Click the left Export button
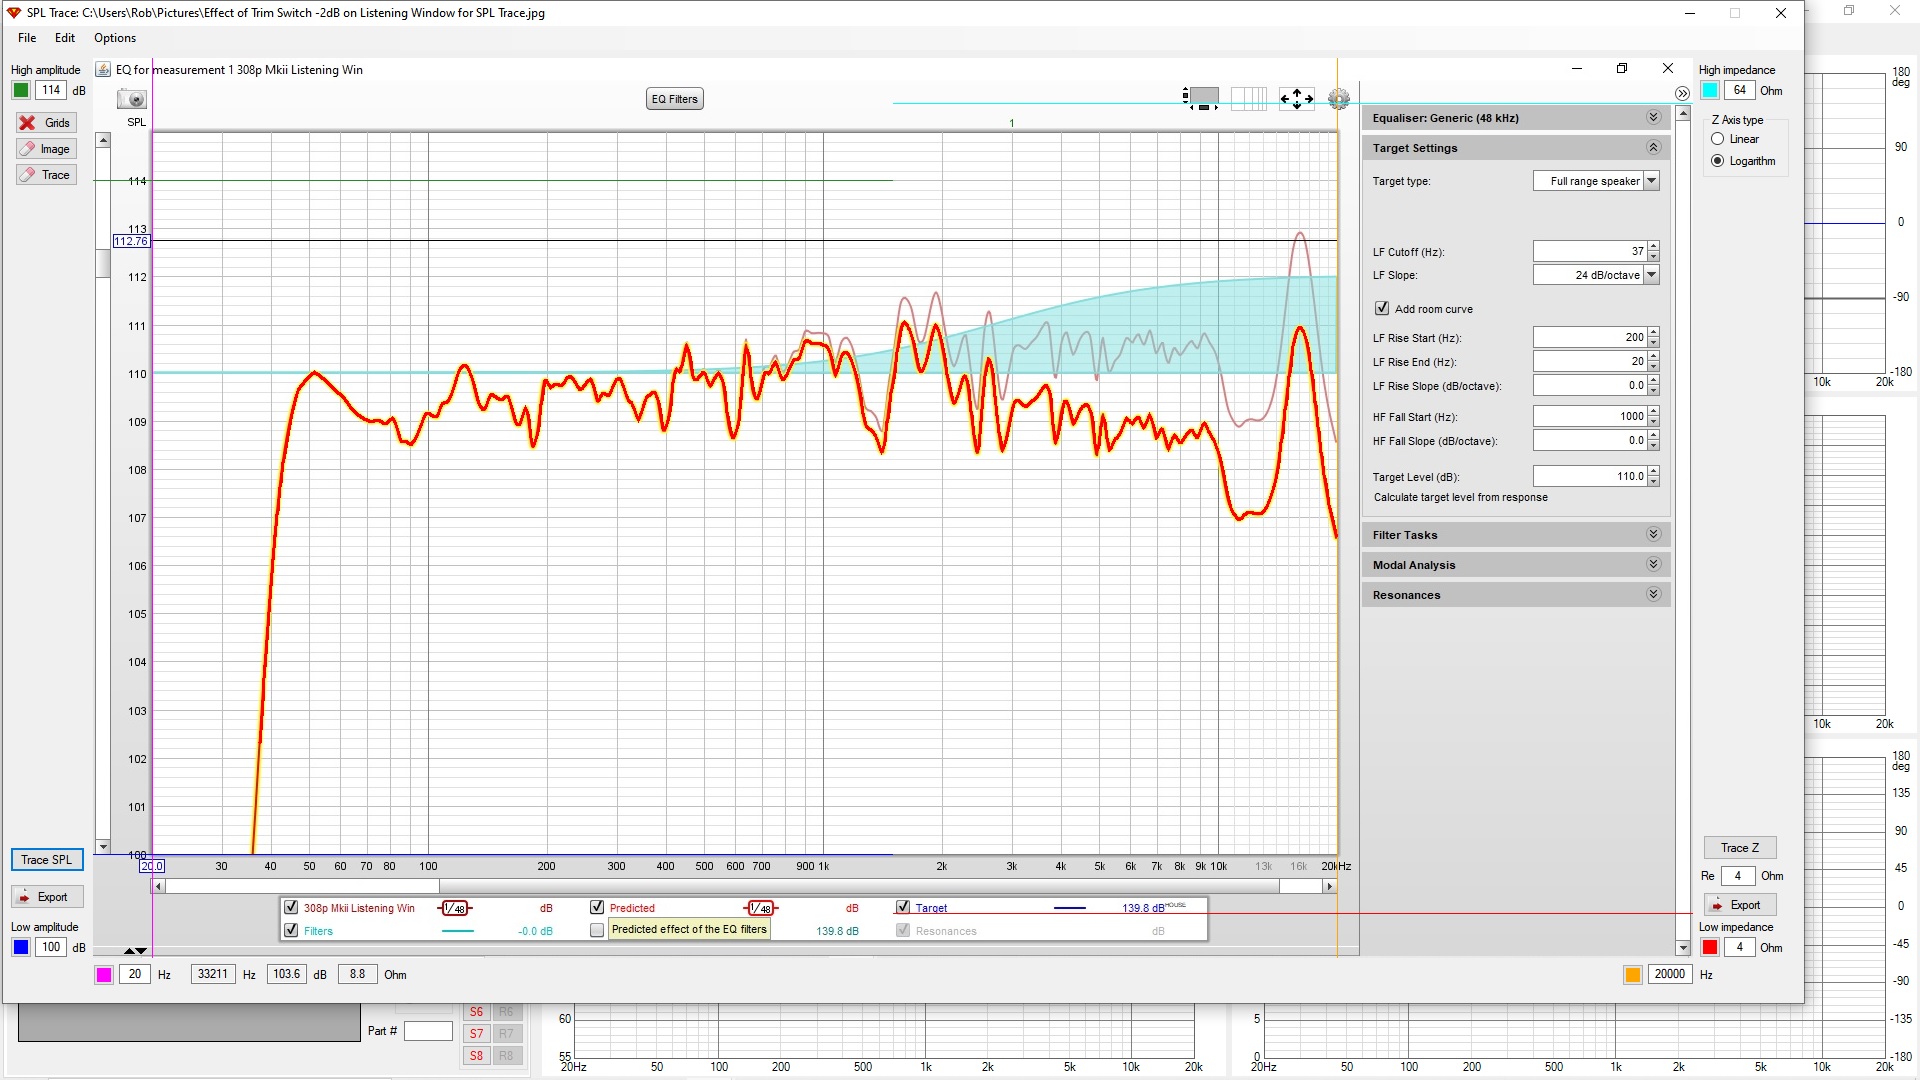Viewport: 1920px width, 1080px height. pyautogui.click(x=47, y=897)
